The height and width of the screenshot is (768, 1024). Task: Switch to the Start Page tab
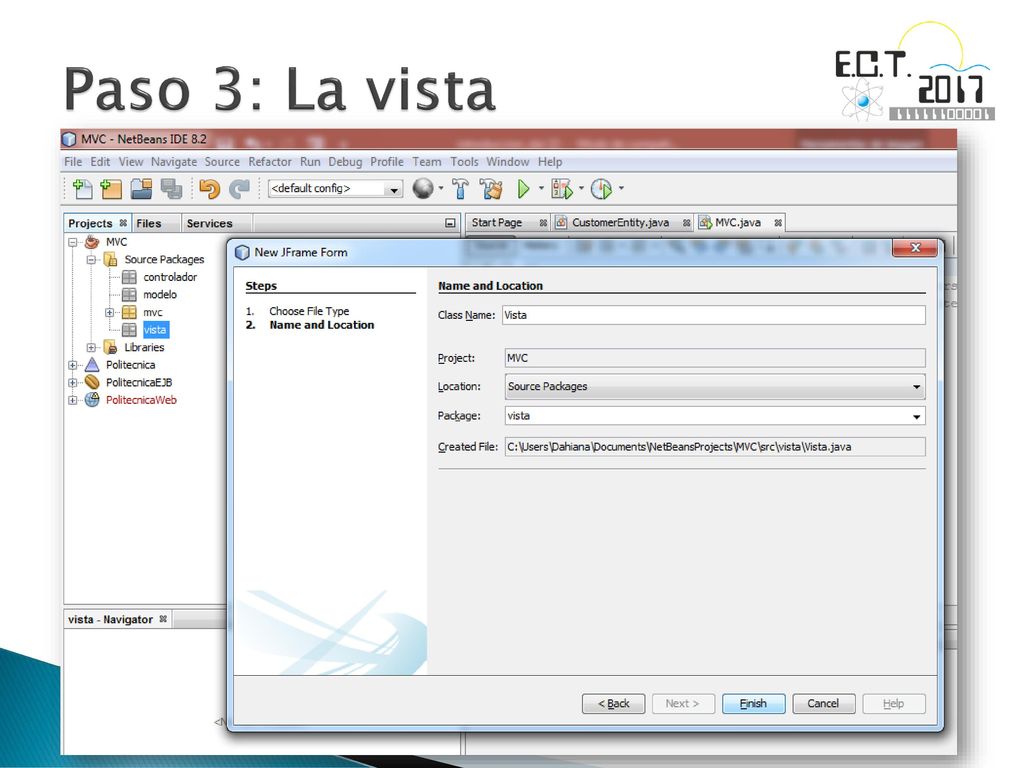[x=497, y=223]
